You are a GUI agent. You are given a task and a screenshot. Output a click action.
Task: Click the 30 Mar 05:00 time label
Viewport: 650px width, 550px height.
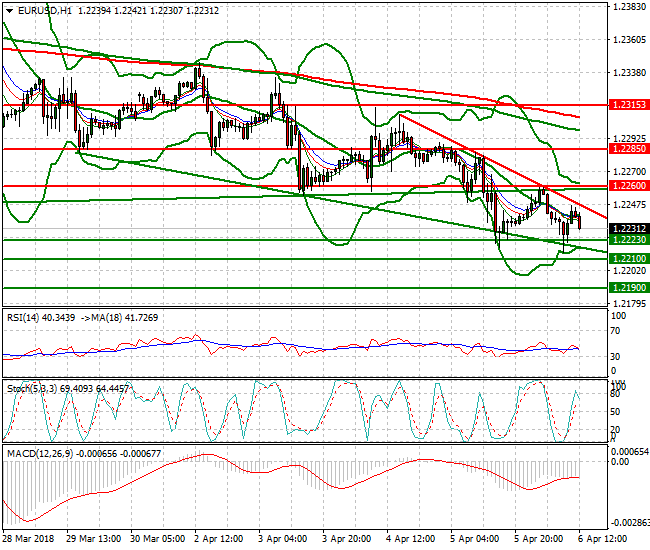[x=158, y=539]
